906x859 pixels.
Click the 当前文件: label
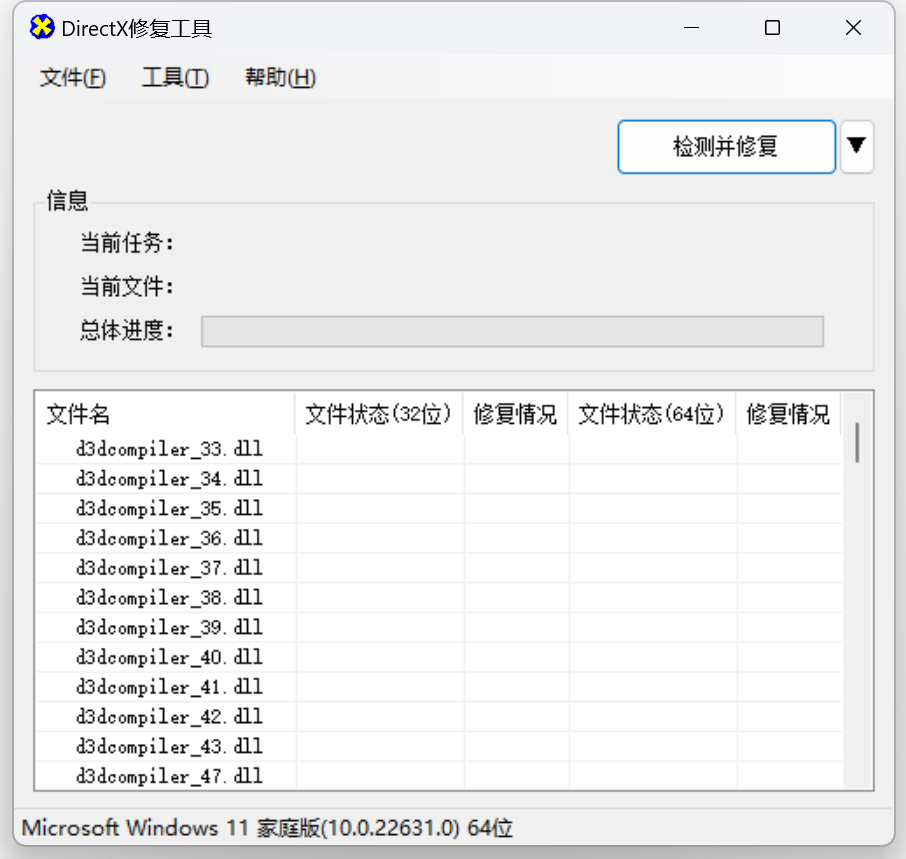point(127,287)
